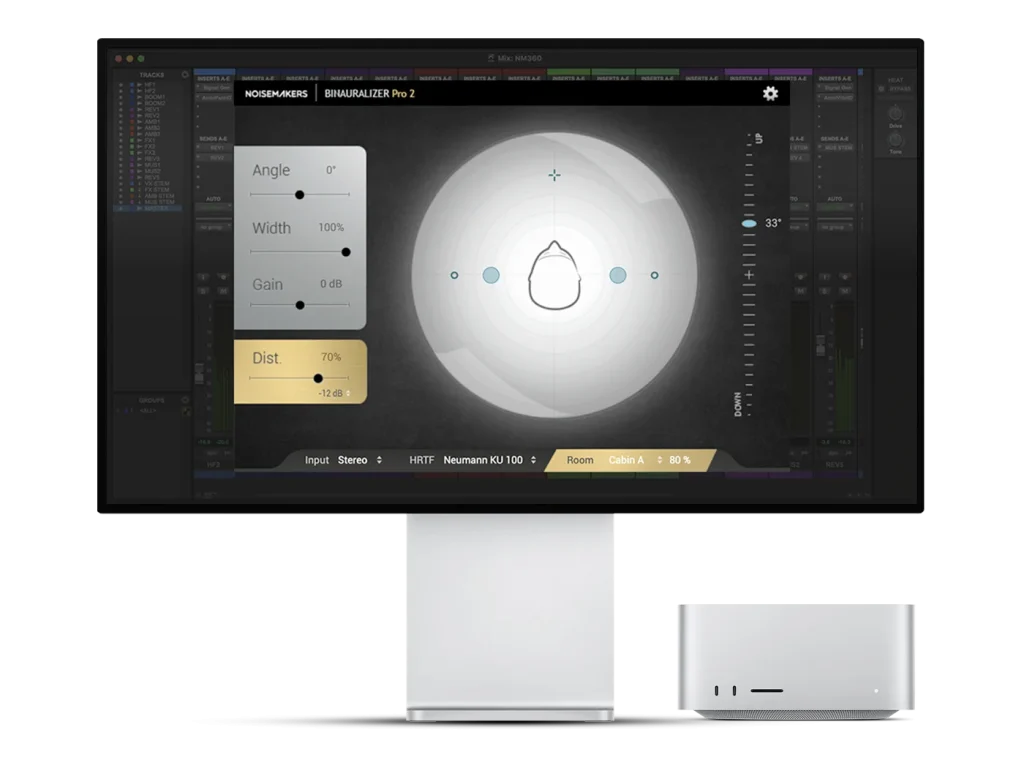Solo the REVS channel with its S button
Image resolution: width=1024 pixels, height=768 pixels.
[x=824, y=290]
